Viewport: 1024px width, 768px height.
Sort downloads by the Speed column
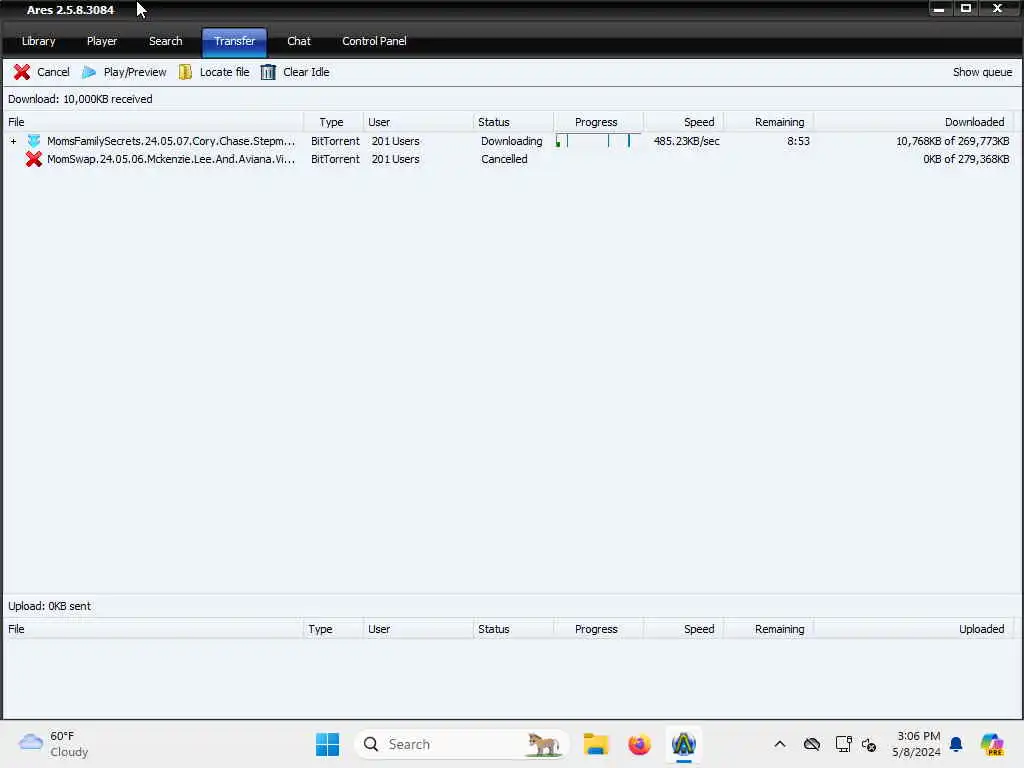click(684, 122)
